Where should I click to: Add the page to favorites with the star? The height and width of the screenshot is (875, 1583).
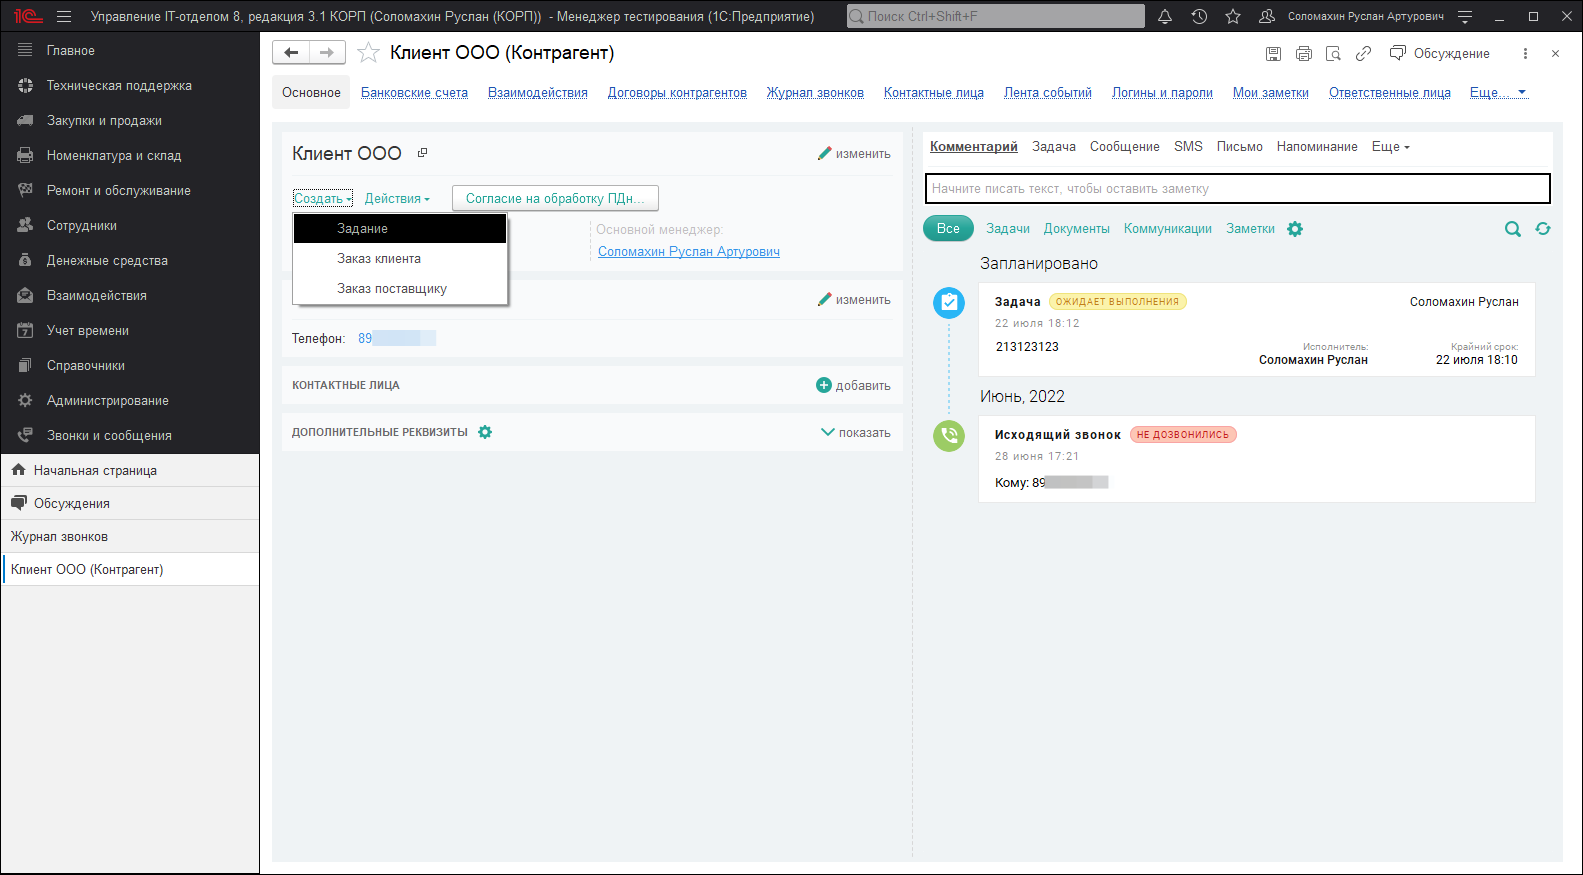(x=369, y=53)
